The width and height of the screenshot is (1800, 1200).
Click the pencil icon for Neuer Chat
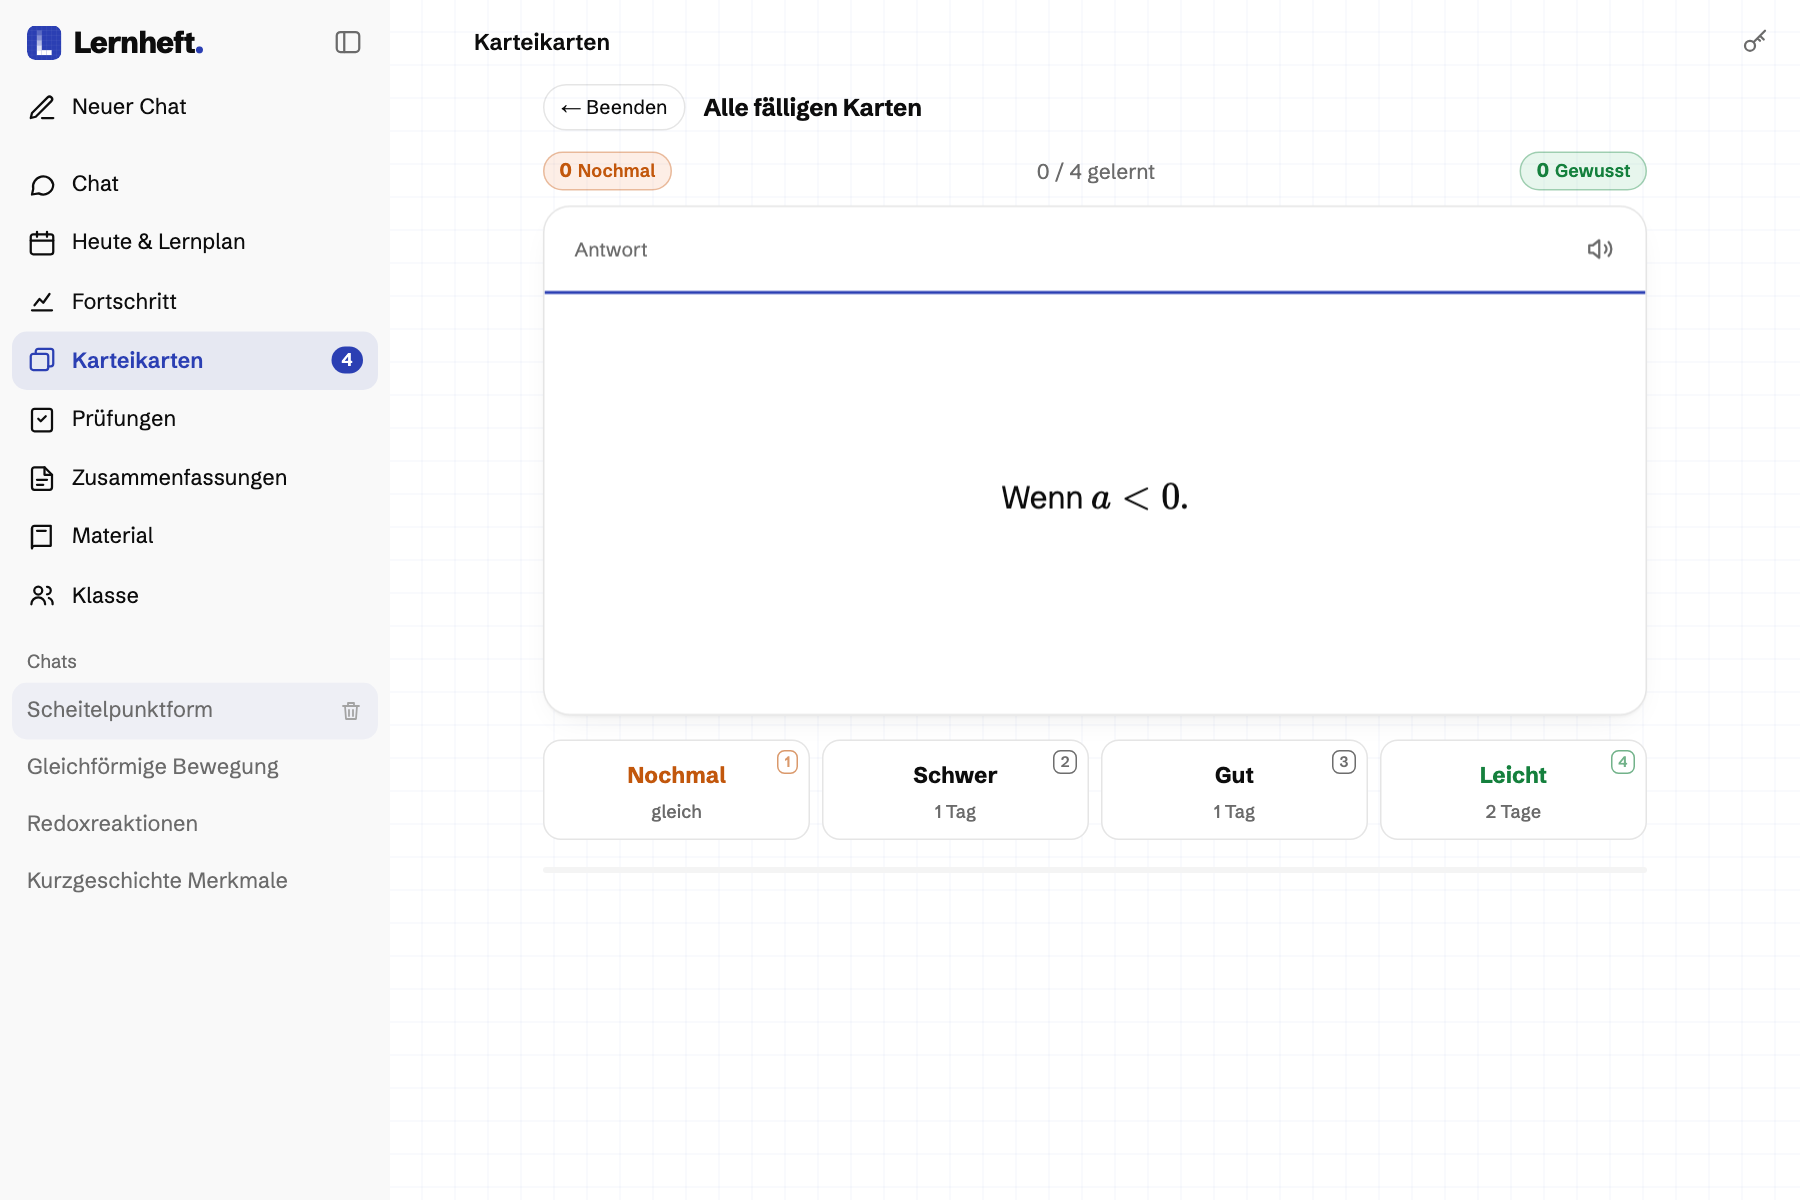(x=42, y=107)
